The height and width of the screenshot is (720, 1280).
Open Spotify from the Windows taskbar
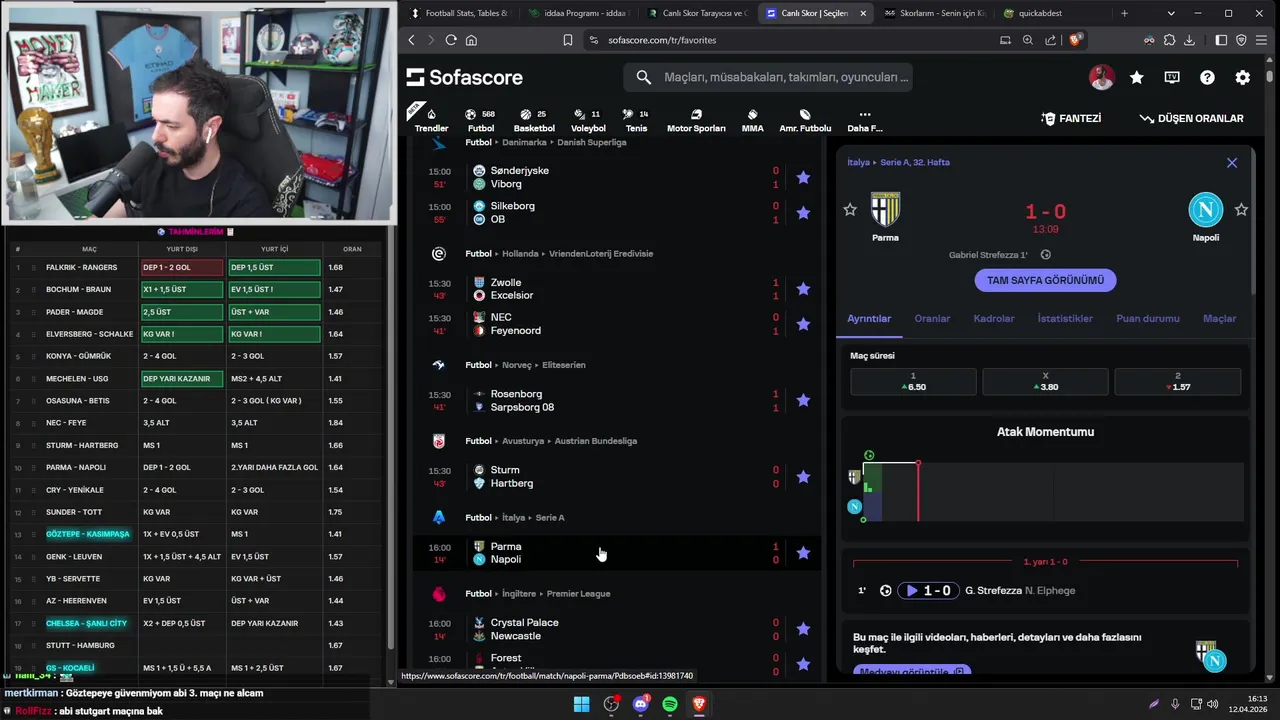(x=670, y=704)
